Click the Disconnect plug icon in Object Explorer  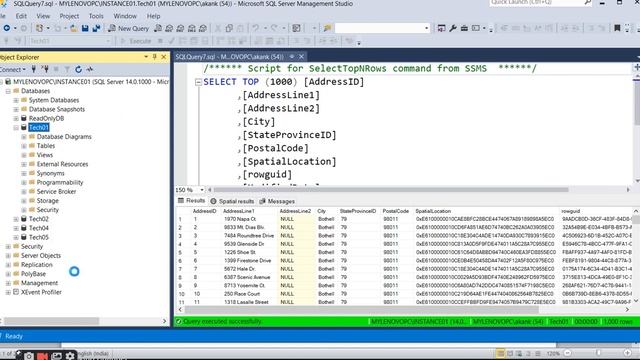46,69
